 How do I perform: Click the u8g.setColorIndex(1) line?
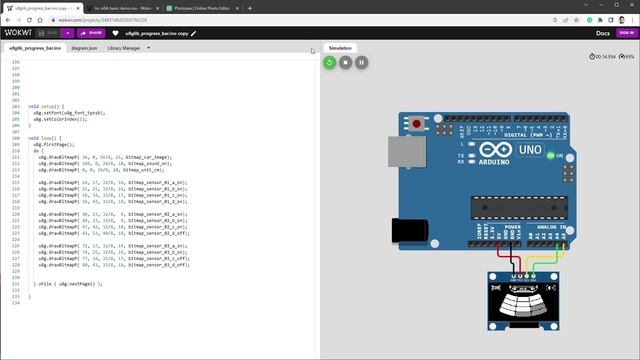click(60, 119)
